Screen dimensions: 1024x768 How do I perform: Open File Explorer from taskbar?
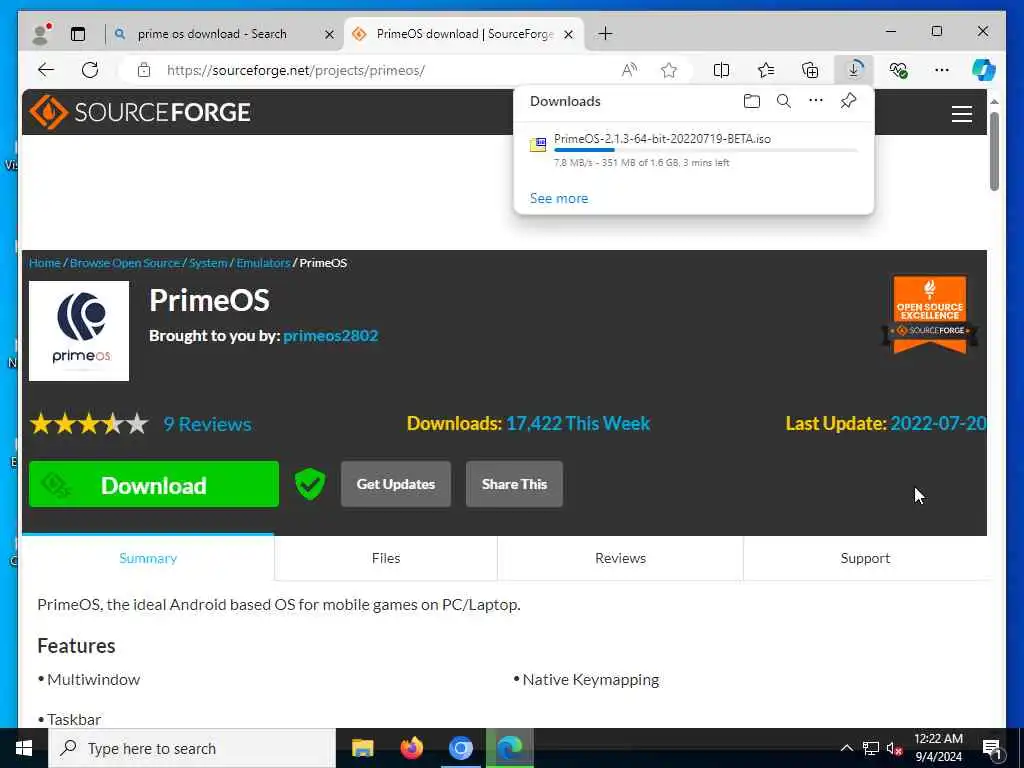[362, 748]
